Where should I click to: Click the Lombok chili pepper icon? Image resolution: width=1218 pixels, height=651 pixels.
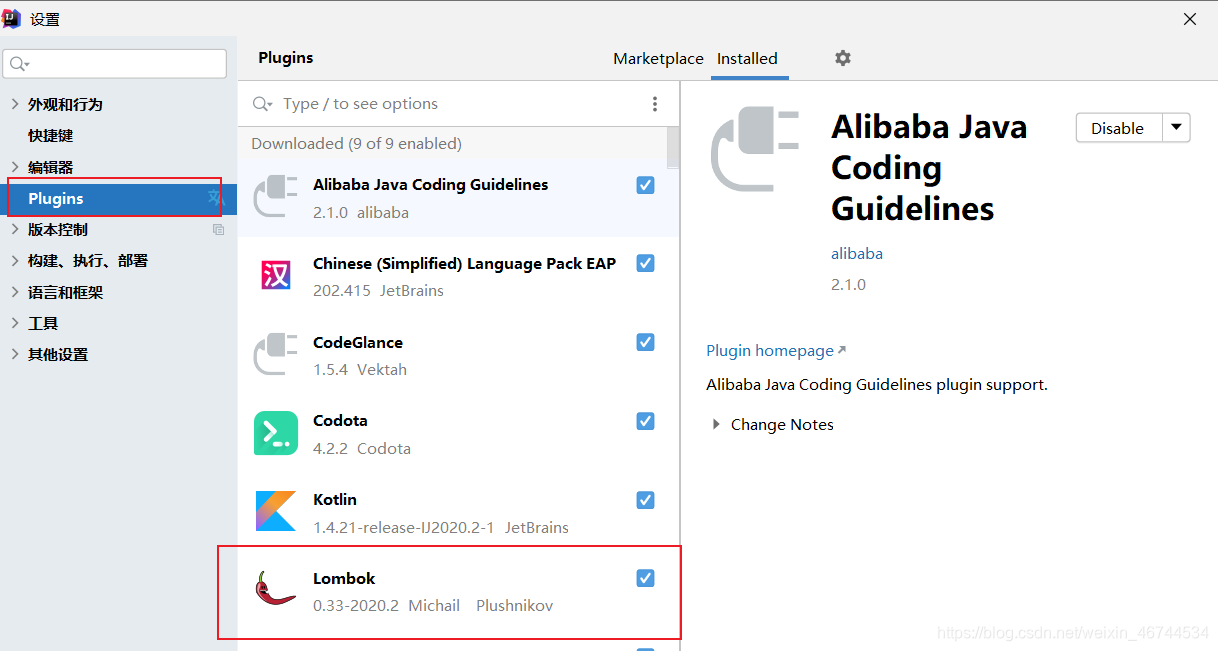click(276, 590)
